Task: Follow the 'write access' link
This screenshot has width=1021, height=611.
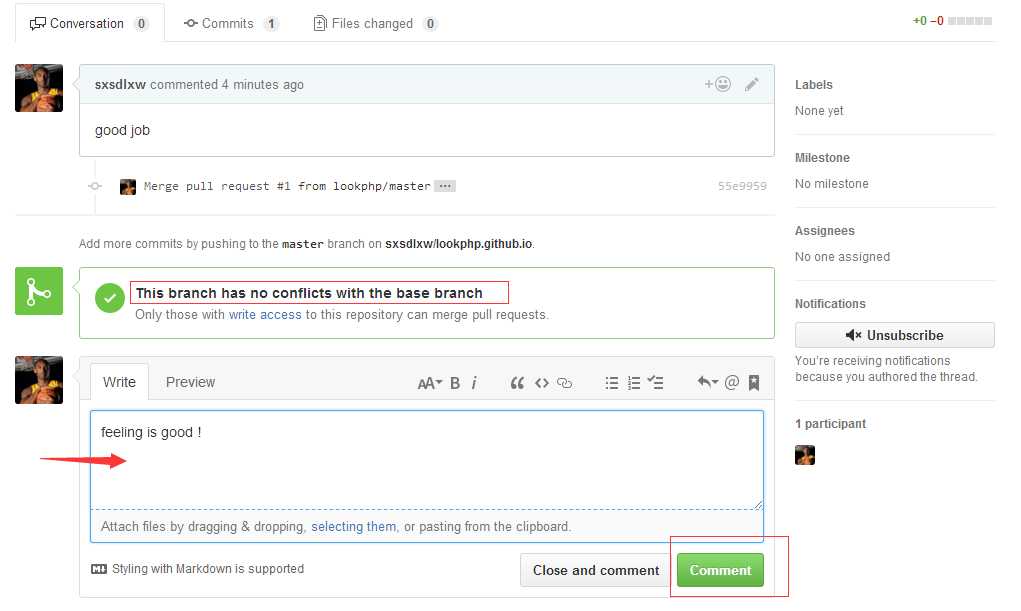Action: click(265, 315)
